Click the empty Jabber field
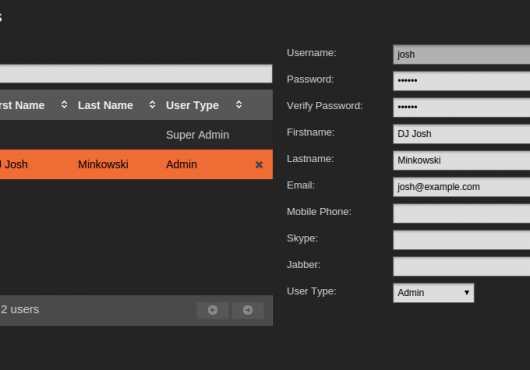 pyautogui.click(x=461, y=266)
